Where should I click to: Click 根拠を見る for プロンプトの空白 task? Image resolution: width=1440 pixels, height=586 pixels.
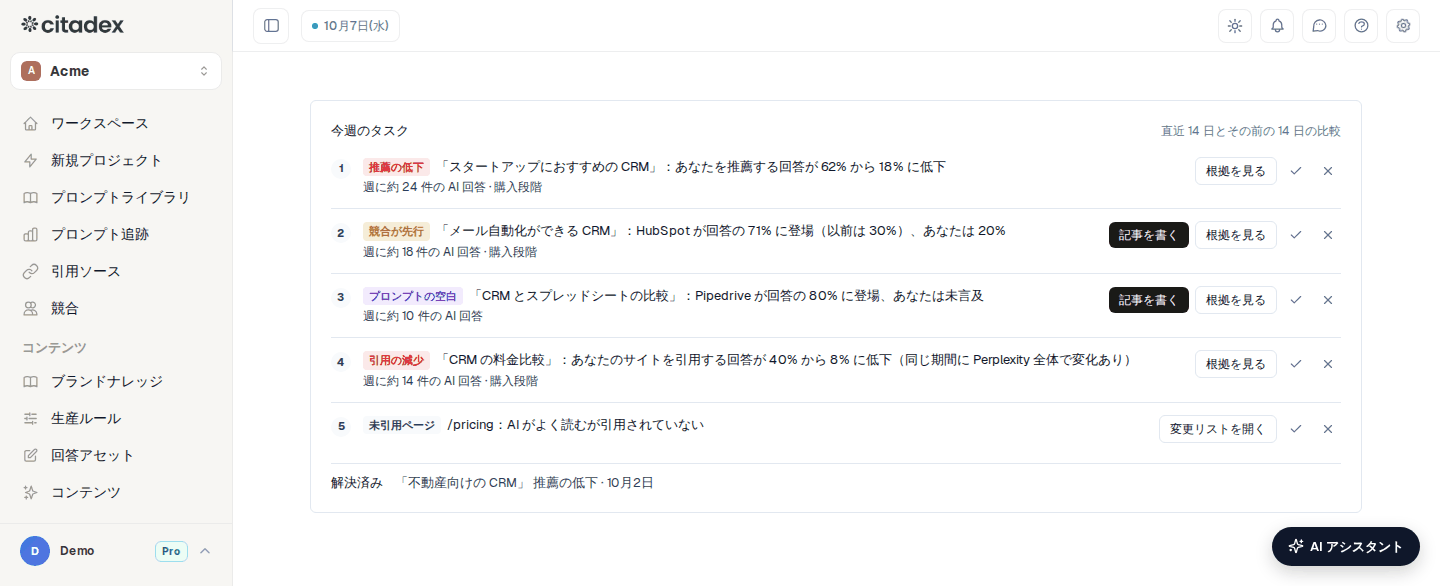(1236, 300)
